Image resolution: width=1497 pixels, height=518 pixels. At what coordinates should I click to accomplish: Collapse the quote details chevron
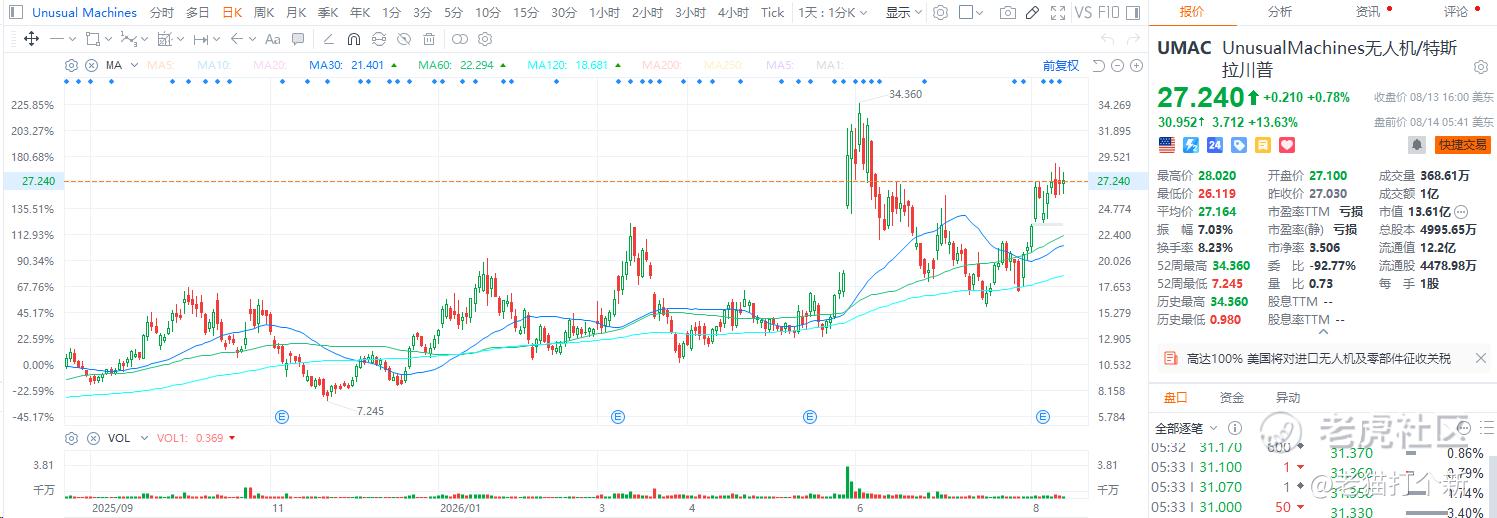point(1323,331)
